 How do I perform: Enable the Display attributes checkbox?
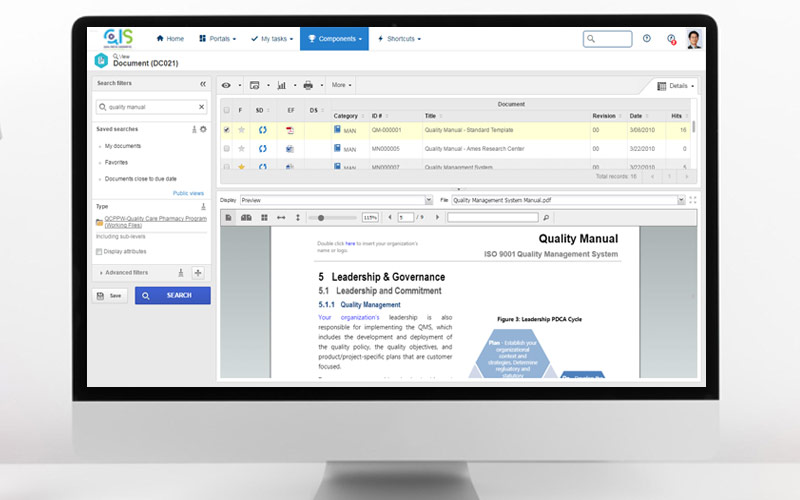coord(99,252)
